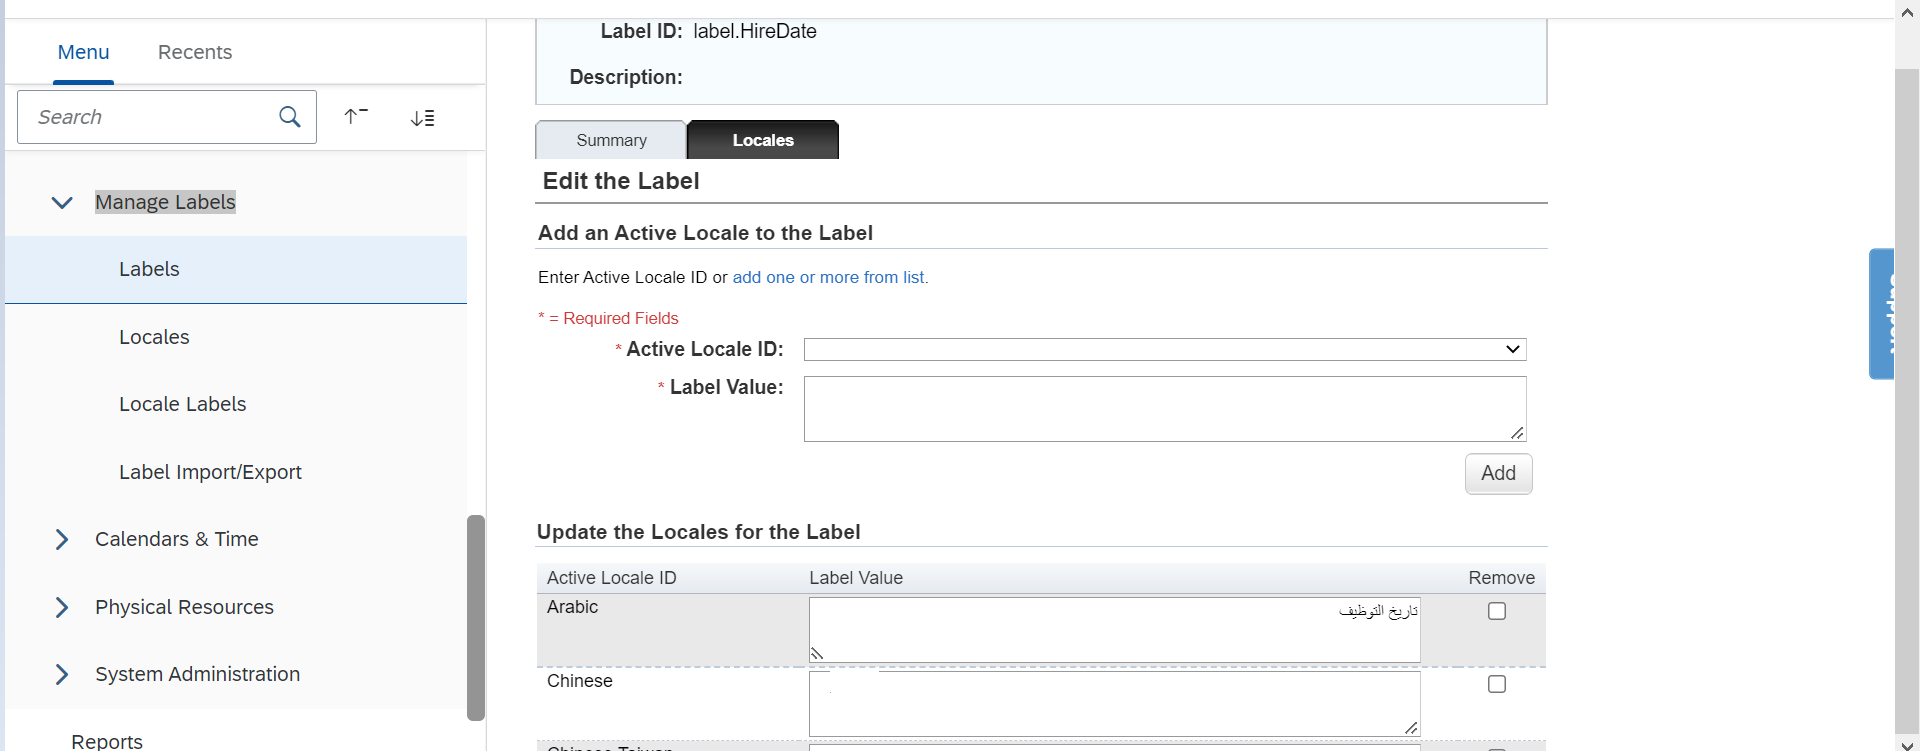Click the sidebar menu scrollbar thumb
1920x751 pixels.
coord(476,617)
